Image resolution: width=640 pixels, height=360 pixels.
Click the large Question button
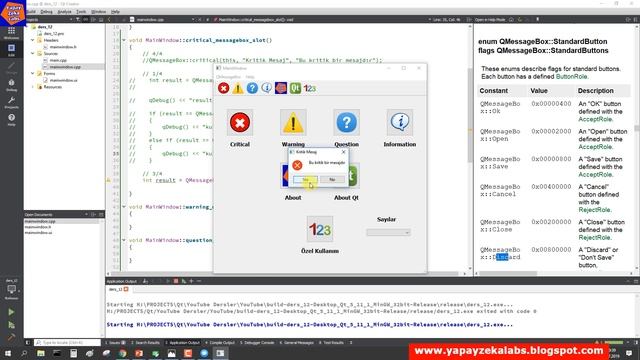[347, 122]
